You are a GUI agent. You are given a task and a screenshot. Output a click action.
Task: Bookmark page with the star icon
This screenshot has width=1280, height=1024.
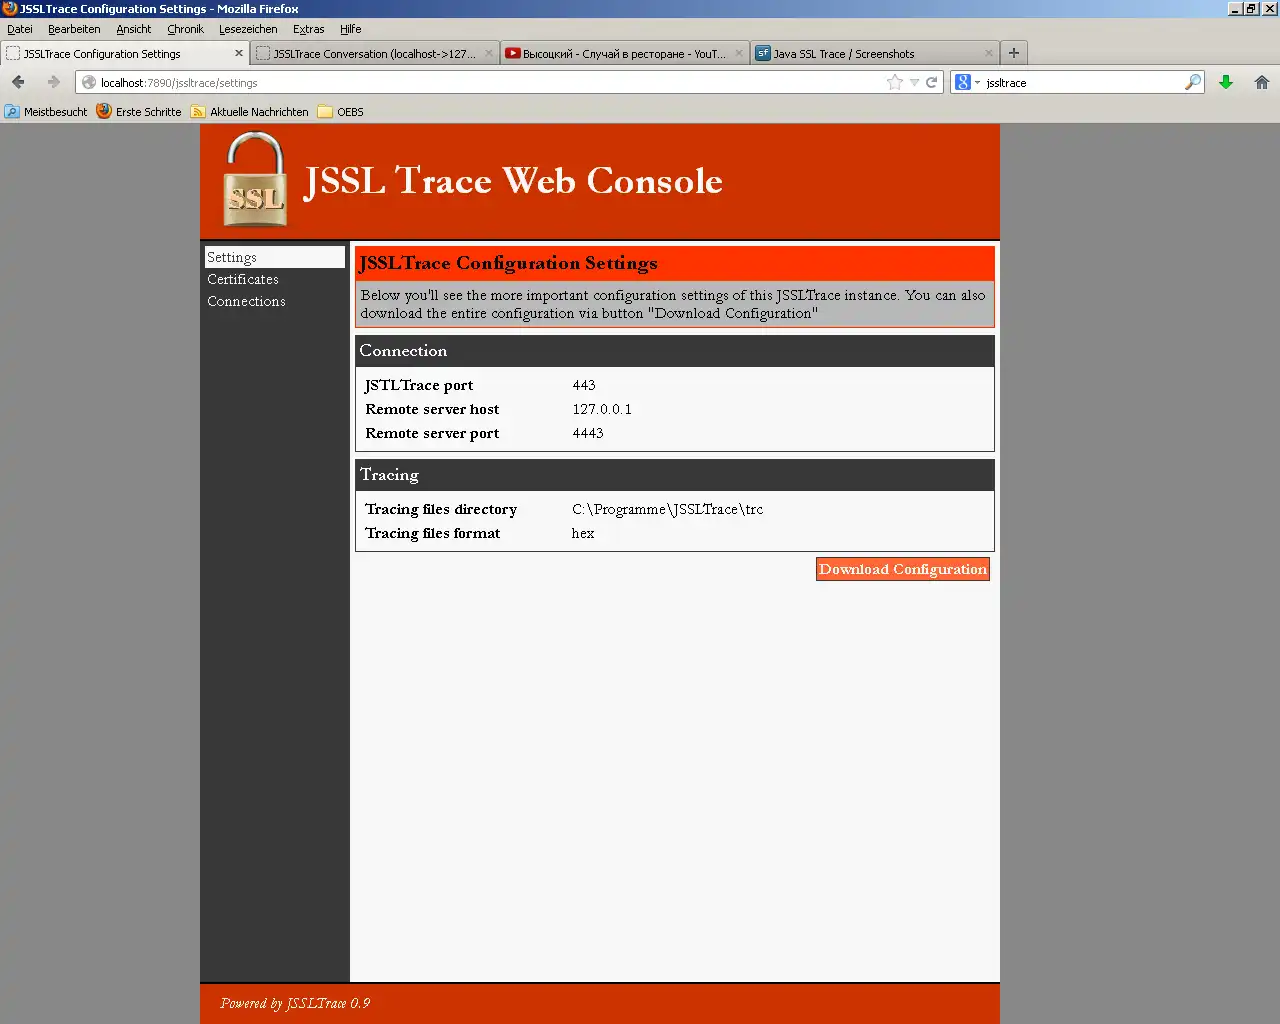point(895,82)
